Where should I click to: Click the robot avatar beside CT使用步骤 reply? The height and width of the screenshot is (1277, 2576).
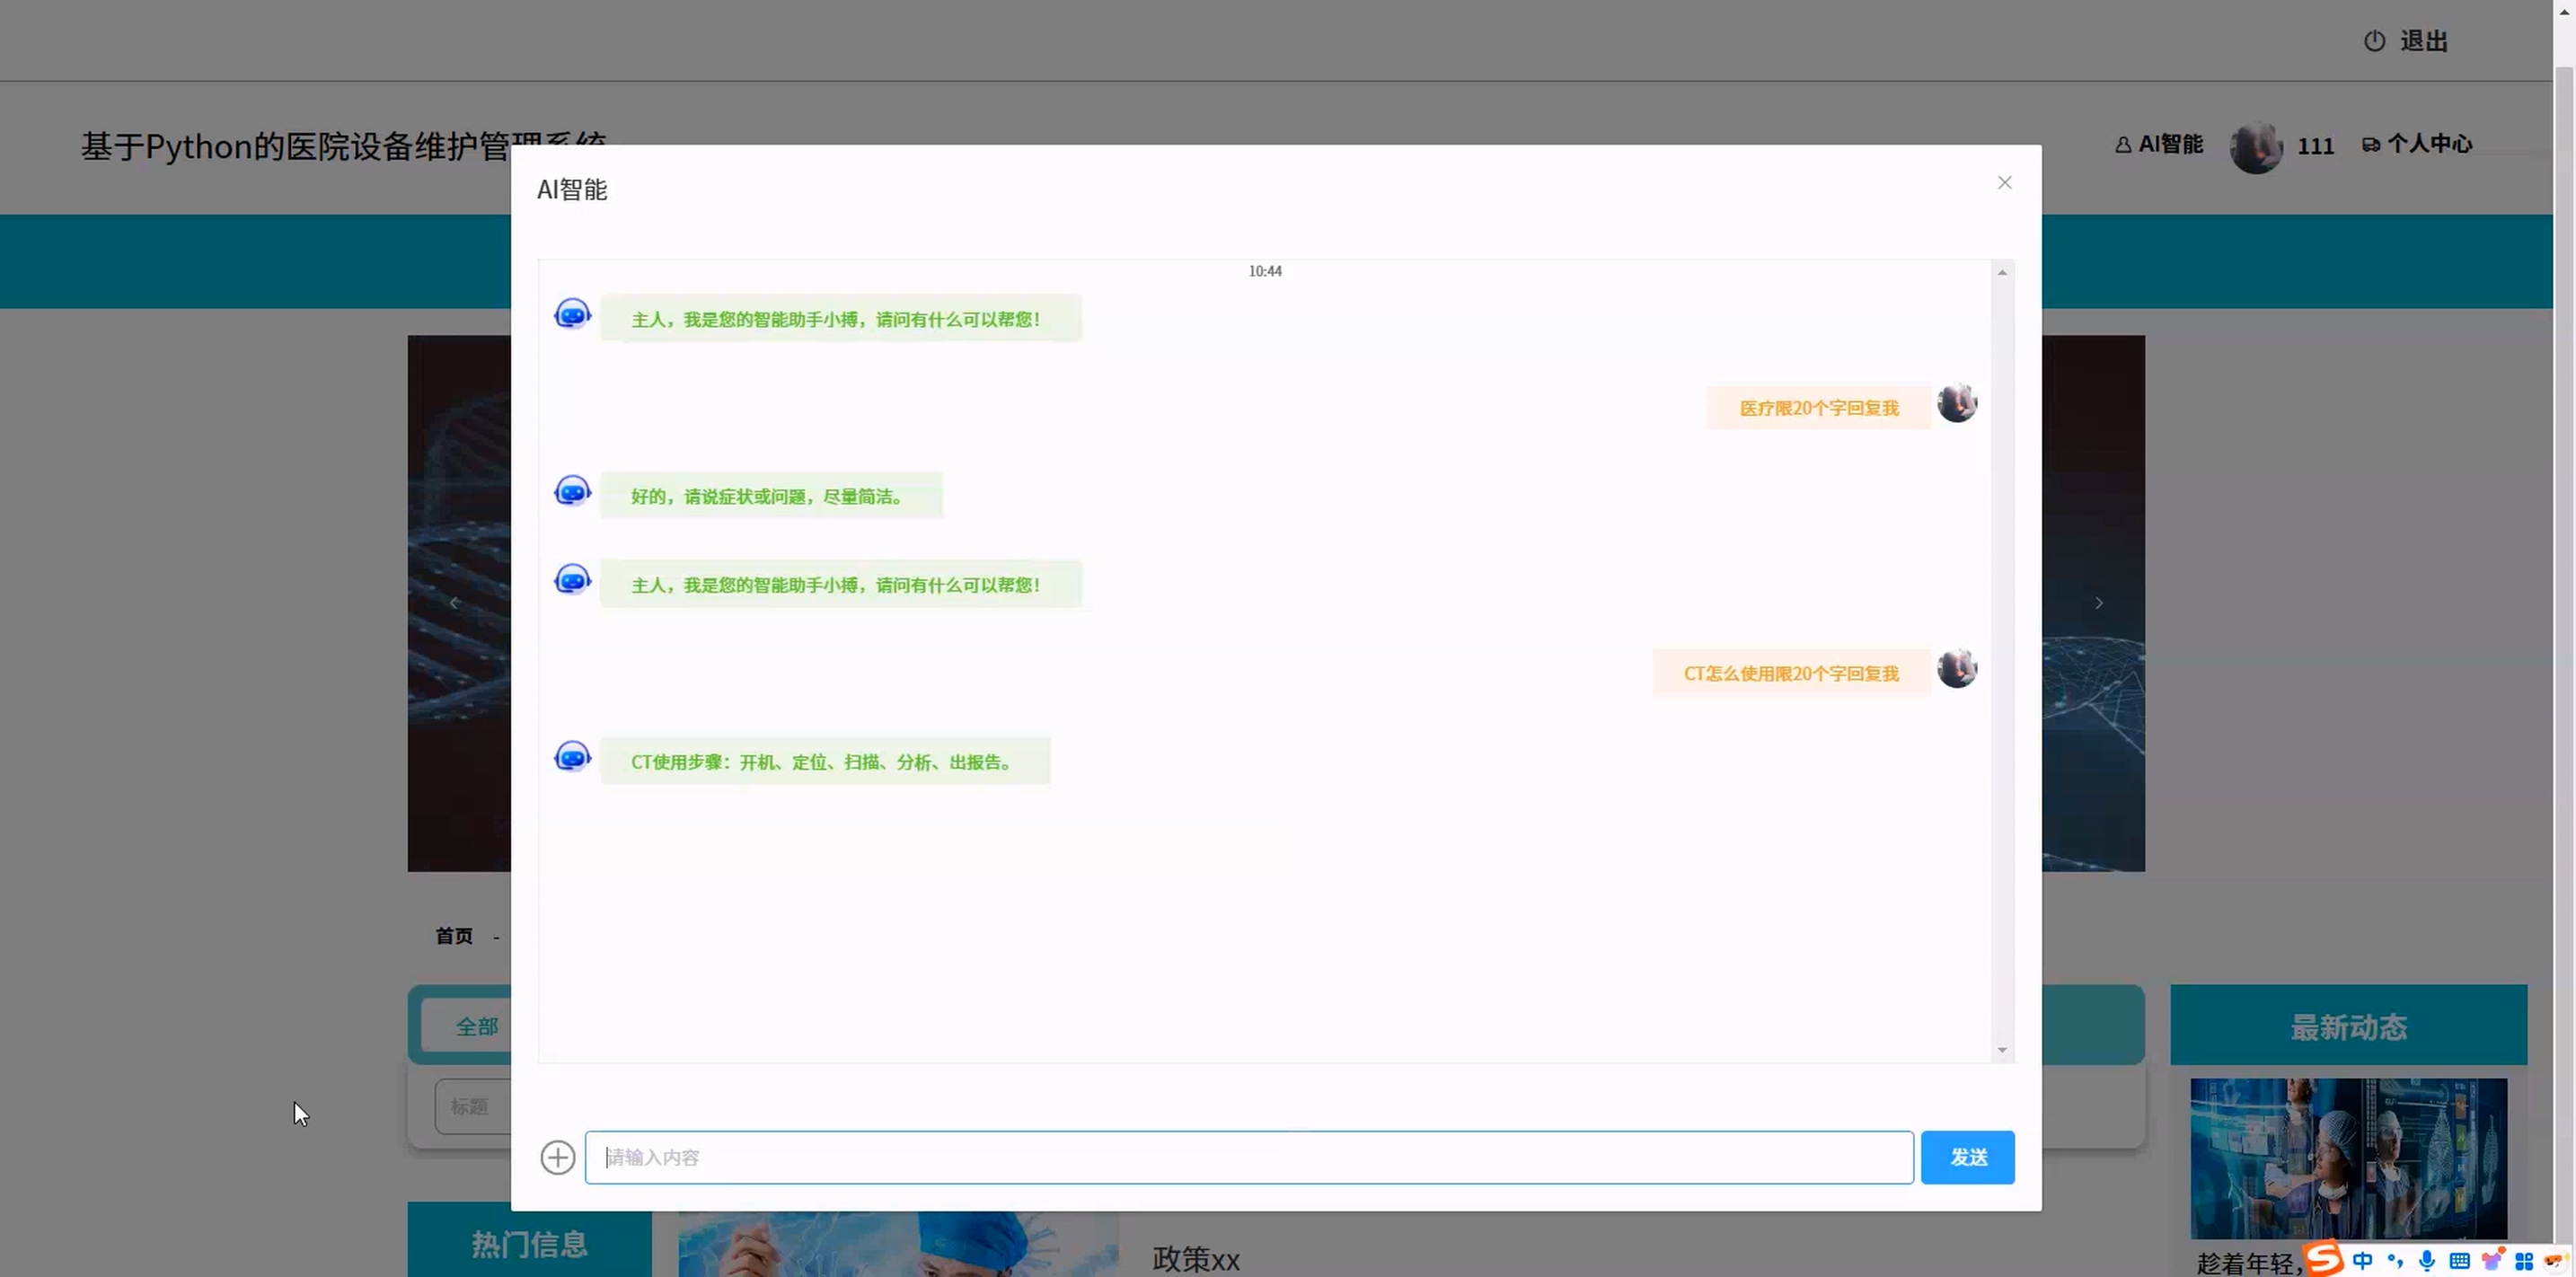(x=572, y=757)
